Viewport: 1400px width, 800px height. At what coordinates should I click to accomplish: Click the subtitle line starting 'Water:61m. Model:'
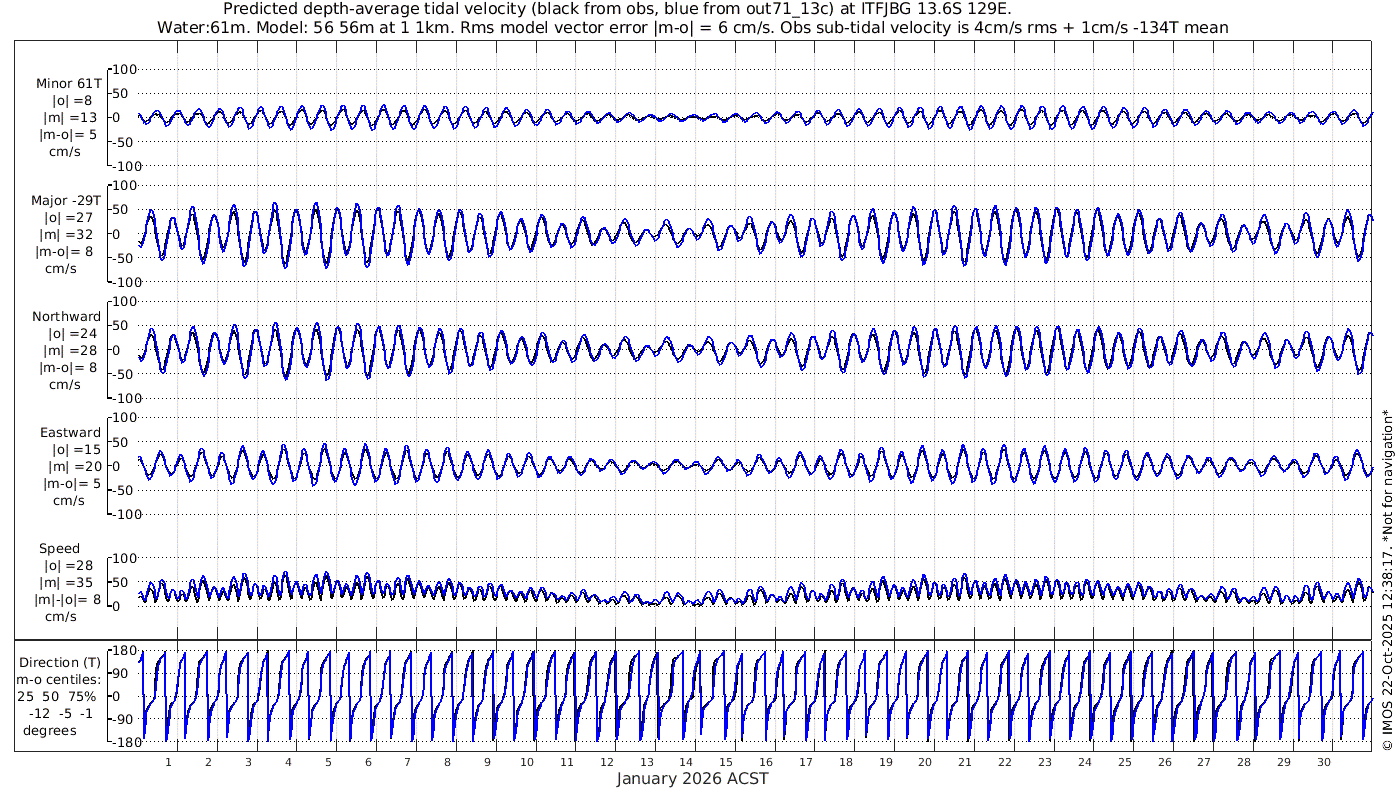tap(693, 27)
